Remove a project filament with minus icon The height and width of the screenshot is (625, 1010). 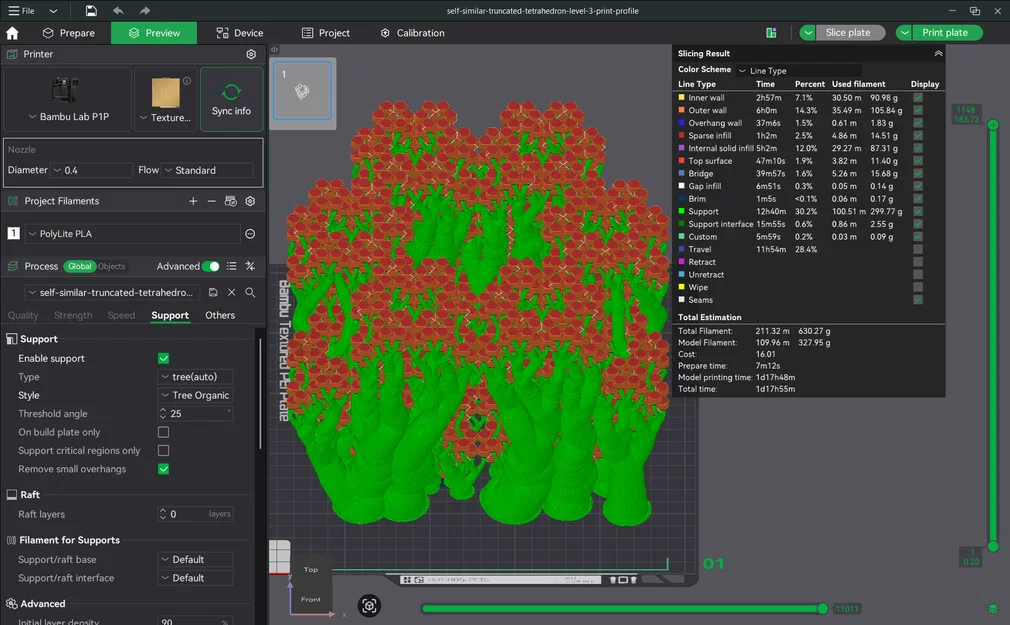pos(211,201)
